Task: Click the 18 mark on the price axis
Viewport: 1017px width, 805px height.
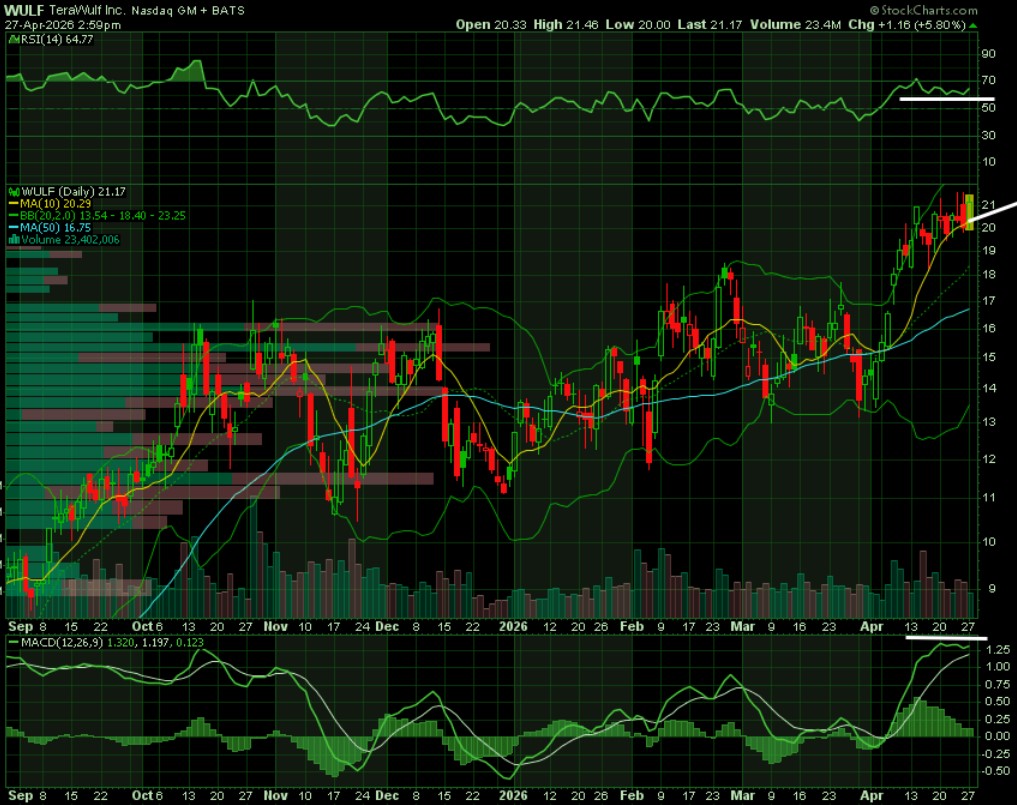Action: click(988, 274)
